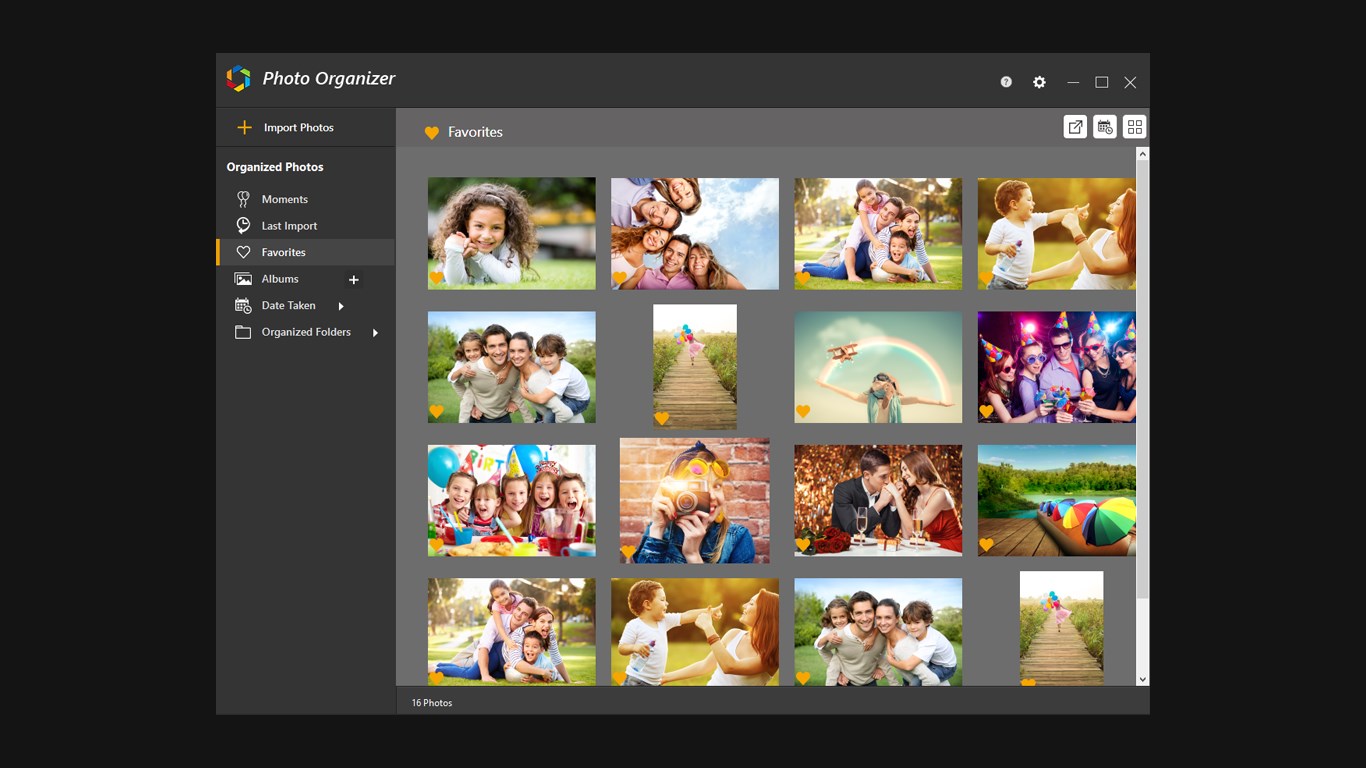Click the vertical scrollbar thumb of the photo grid
Screen dimensions: 1366x768
point(1143,380)
